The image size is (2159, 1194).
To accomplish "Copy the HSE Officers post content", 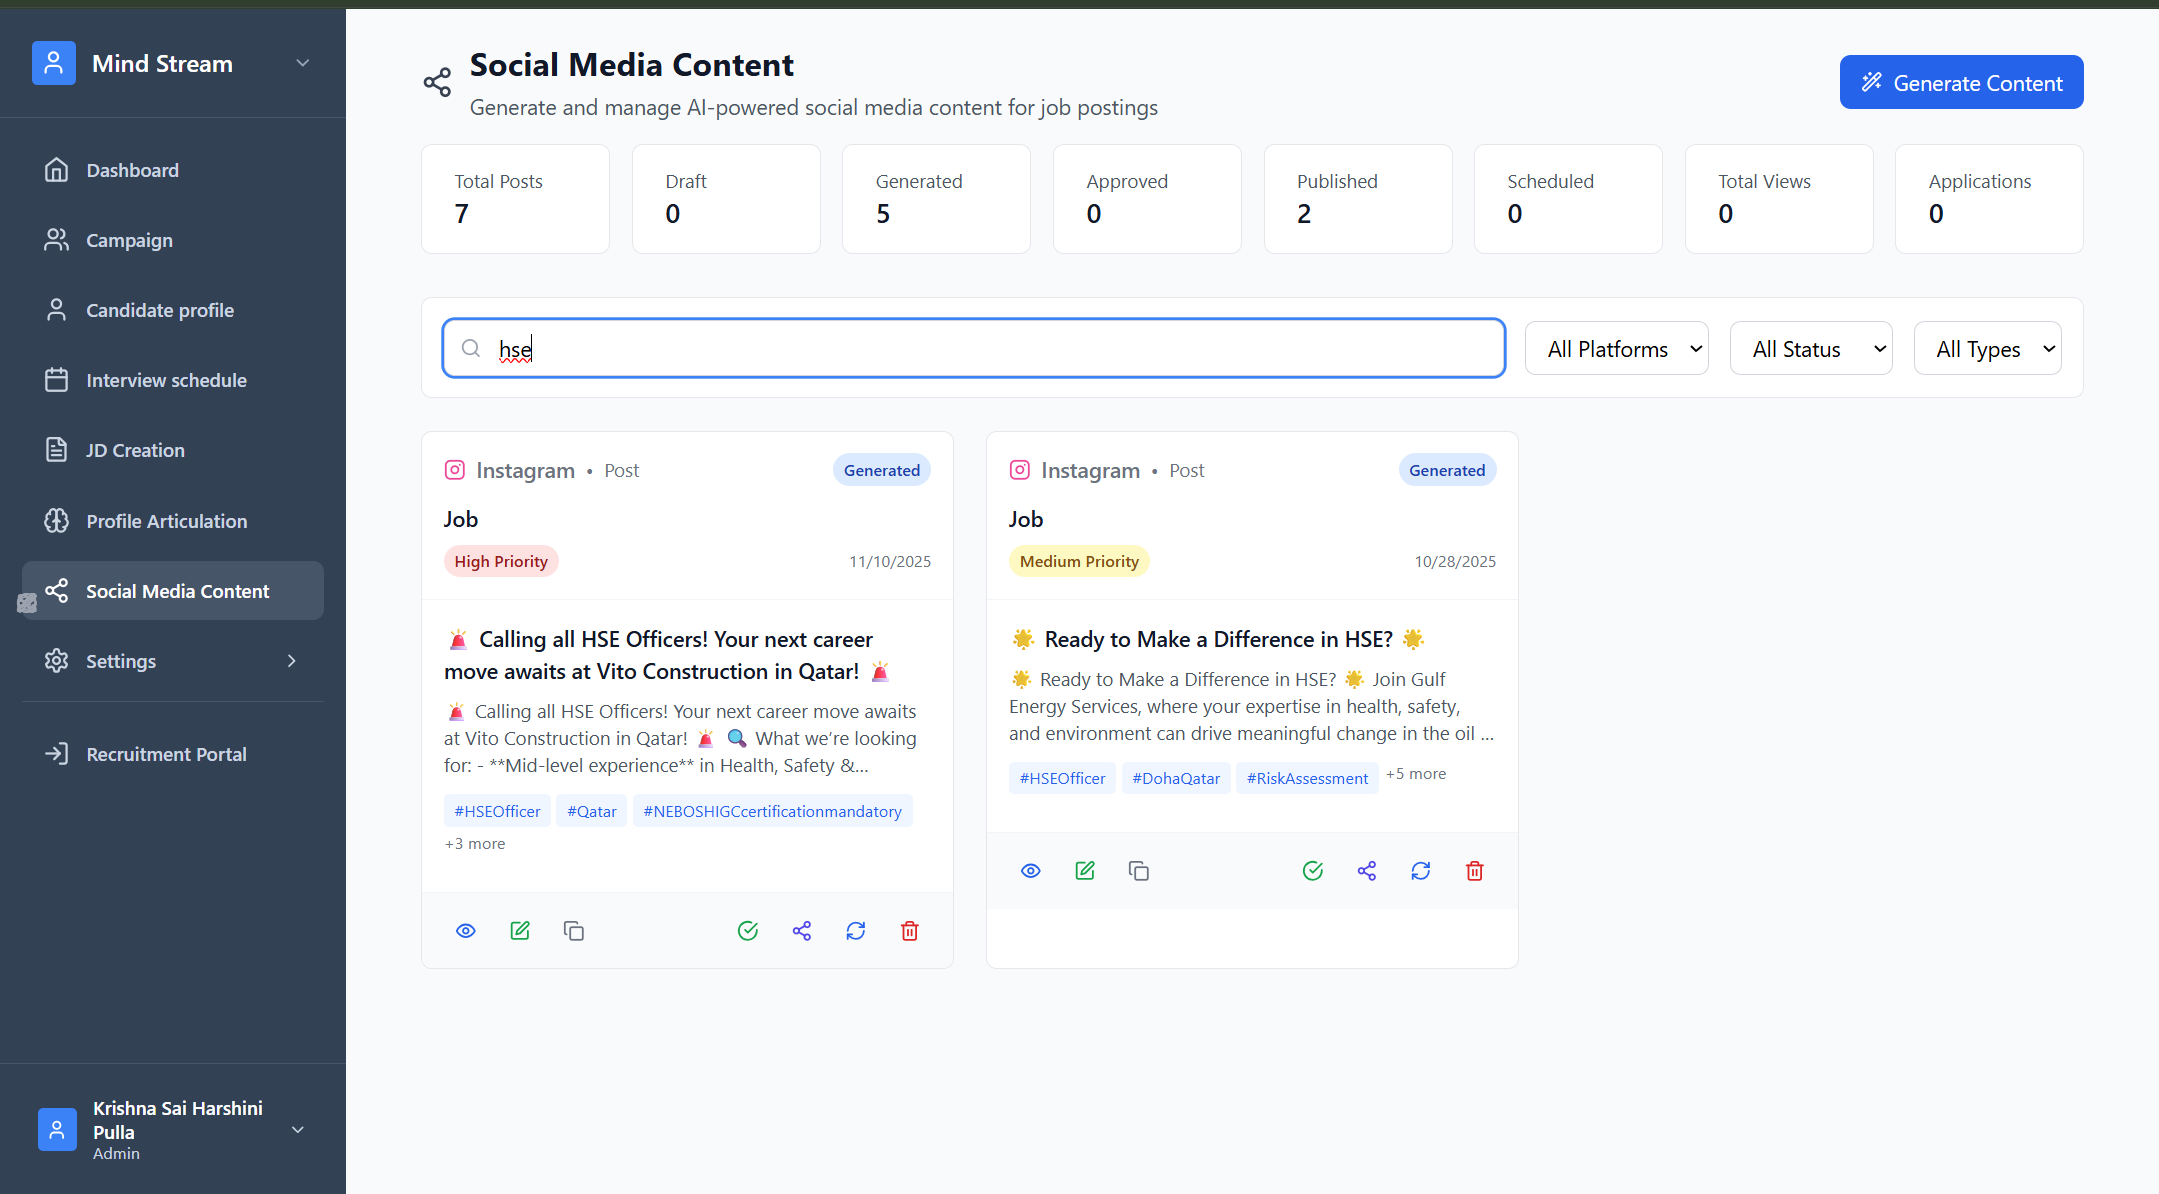I will point(574,931).
